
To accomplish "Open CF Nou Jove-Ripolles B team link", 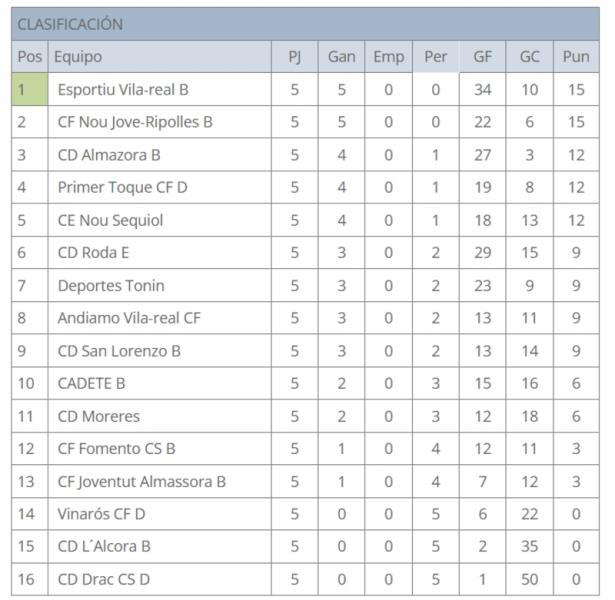I will (135, 122).
